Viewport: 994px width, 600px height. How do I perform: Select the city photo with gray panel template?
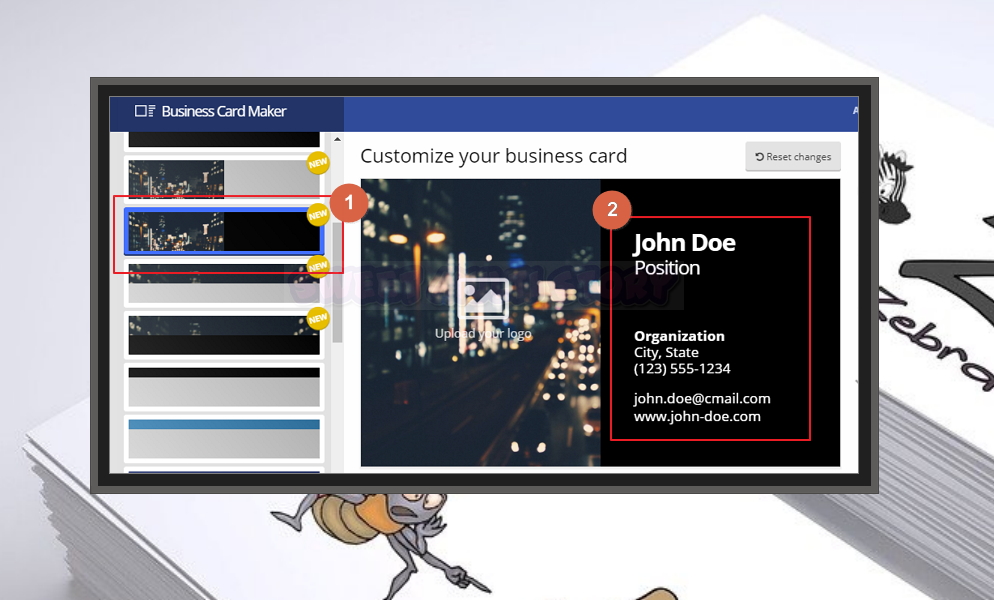(x=224, y=178)
